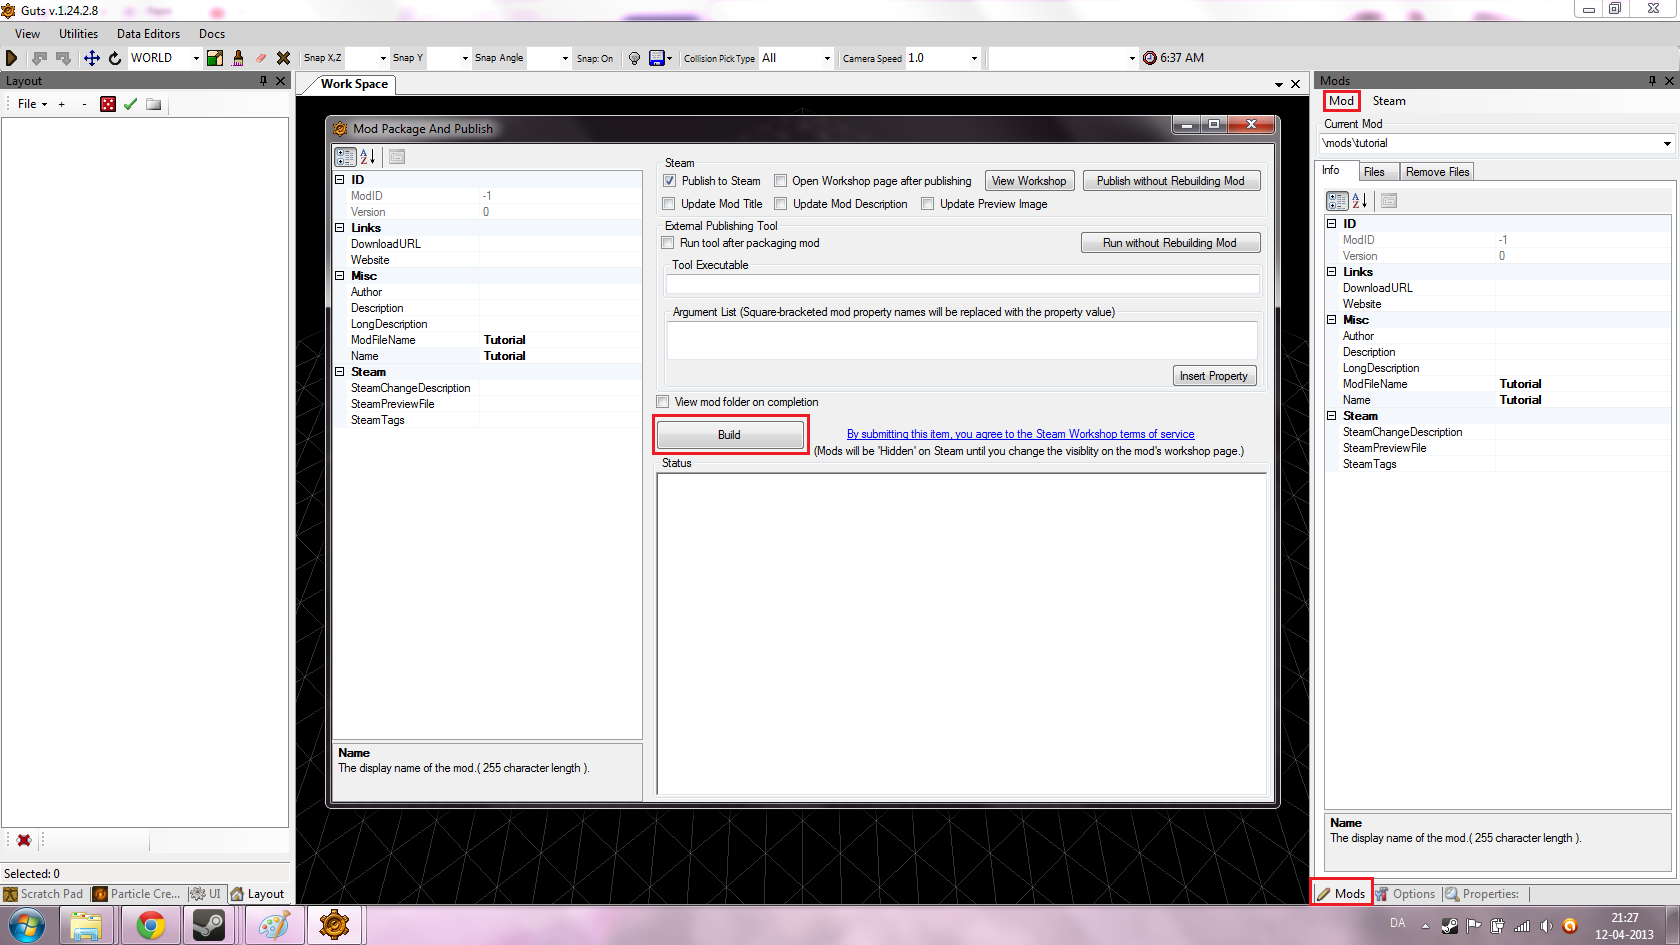The height and width of the screenshot is (945, 1680).
Task: Switch to the Files tab in Mods panel
Action: (1375, 172)
